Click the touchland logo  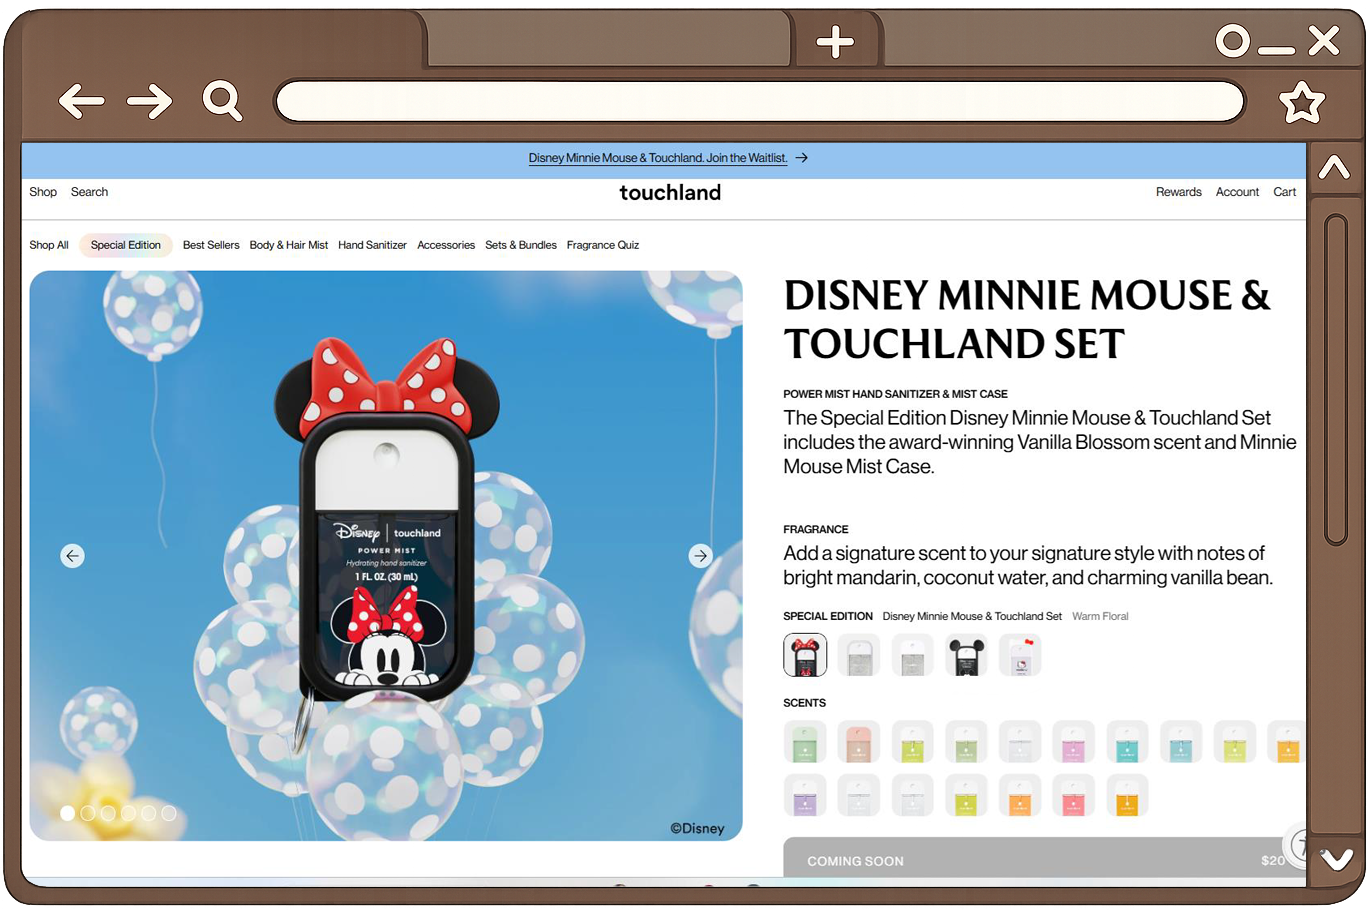tap(670, 192)
